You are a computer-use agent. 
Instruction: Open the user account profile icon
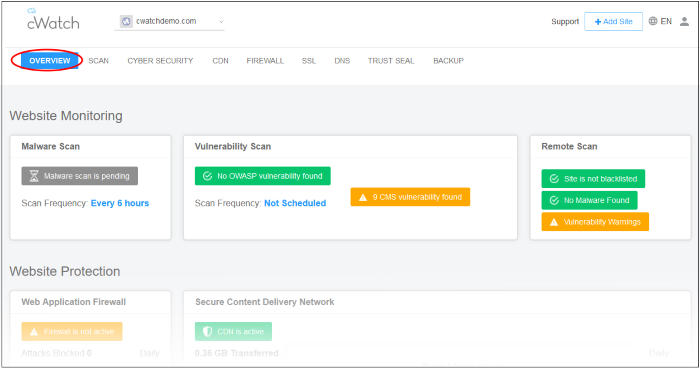pos(684,21)
